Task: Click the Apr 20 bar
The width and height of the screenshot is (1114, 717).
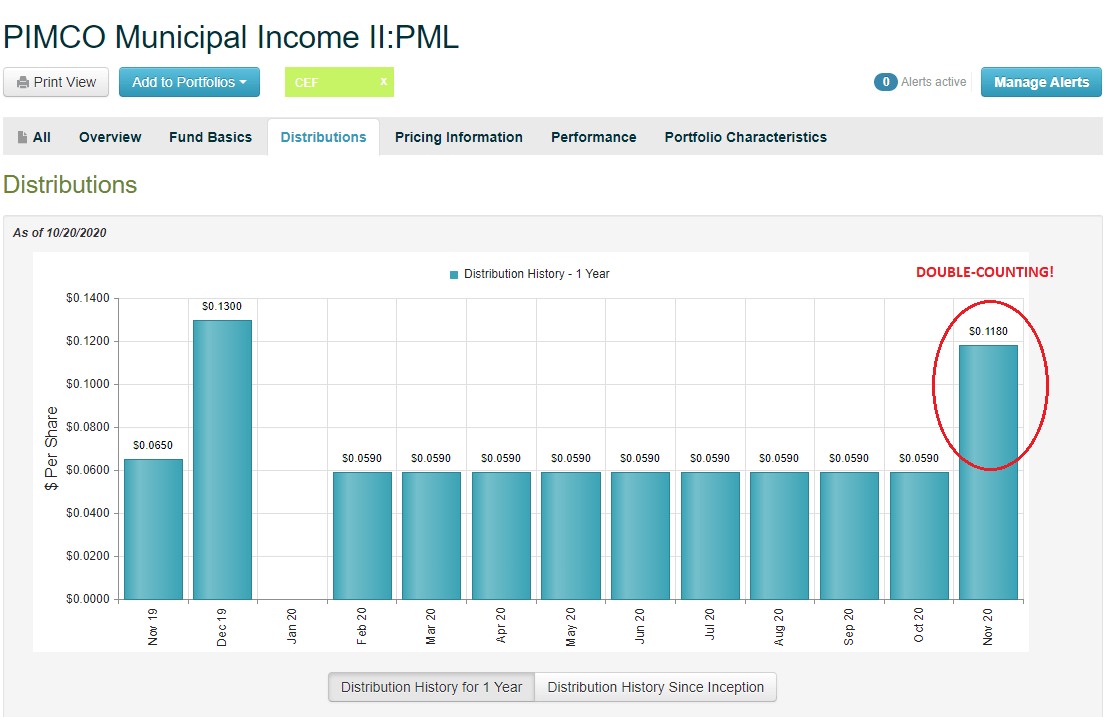Action: pyautogui.click(x=501, y=536)
